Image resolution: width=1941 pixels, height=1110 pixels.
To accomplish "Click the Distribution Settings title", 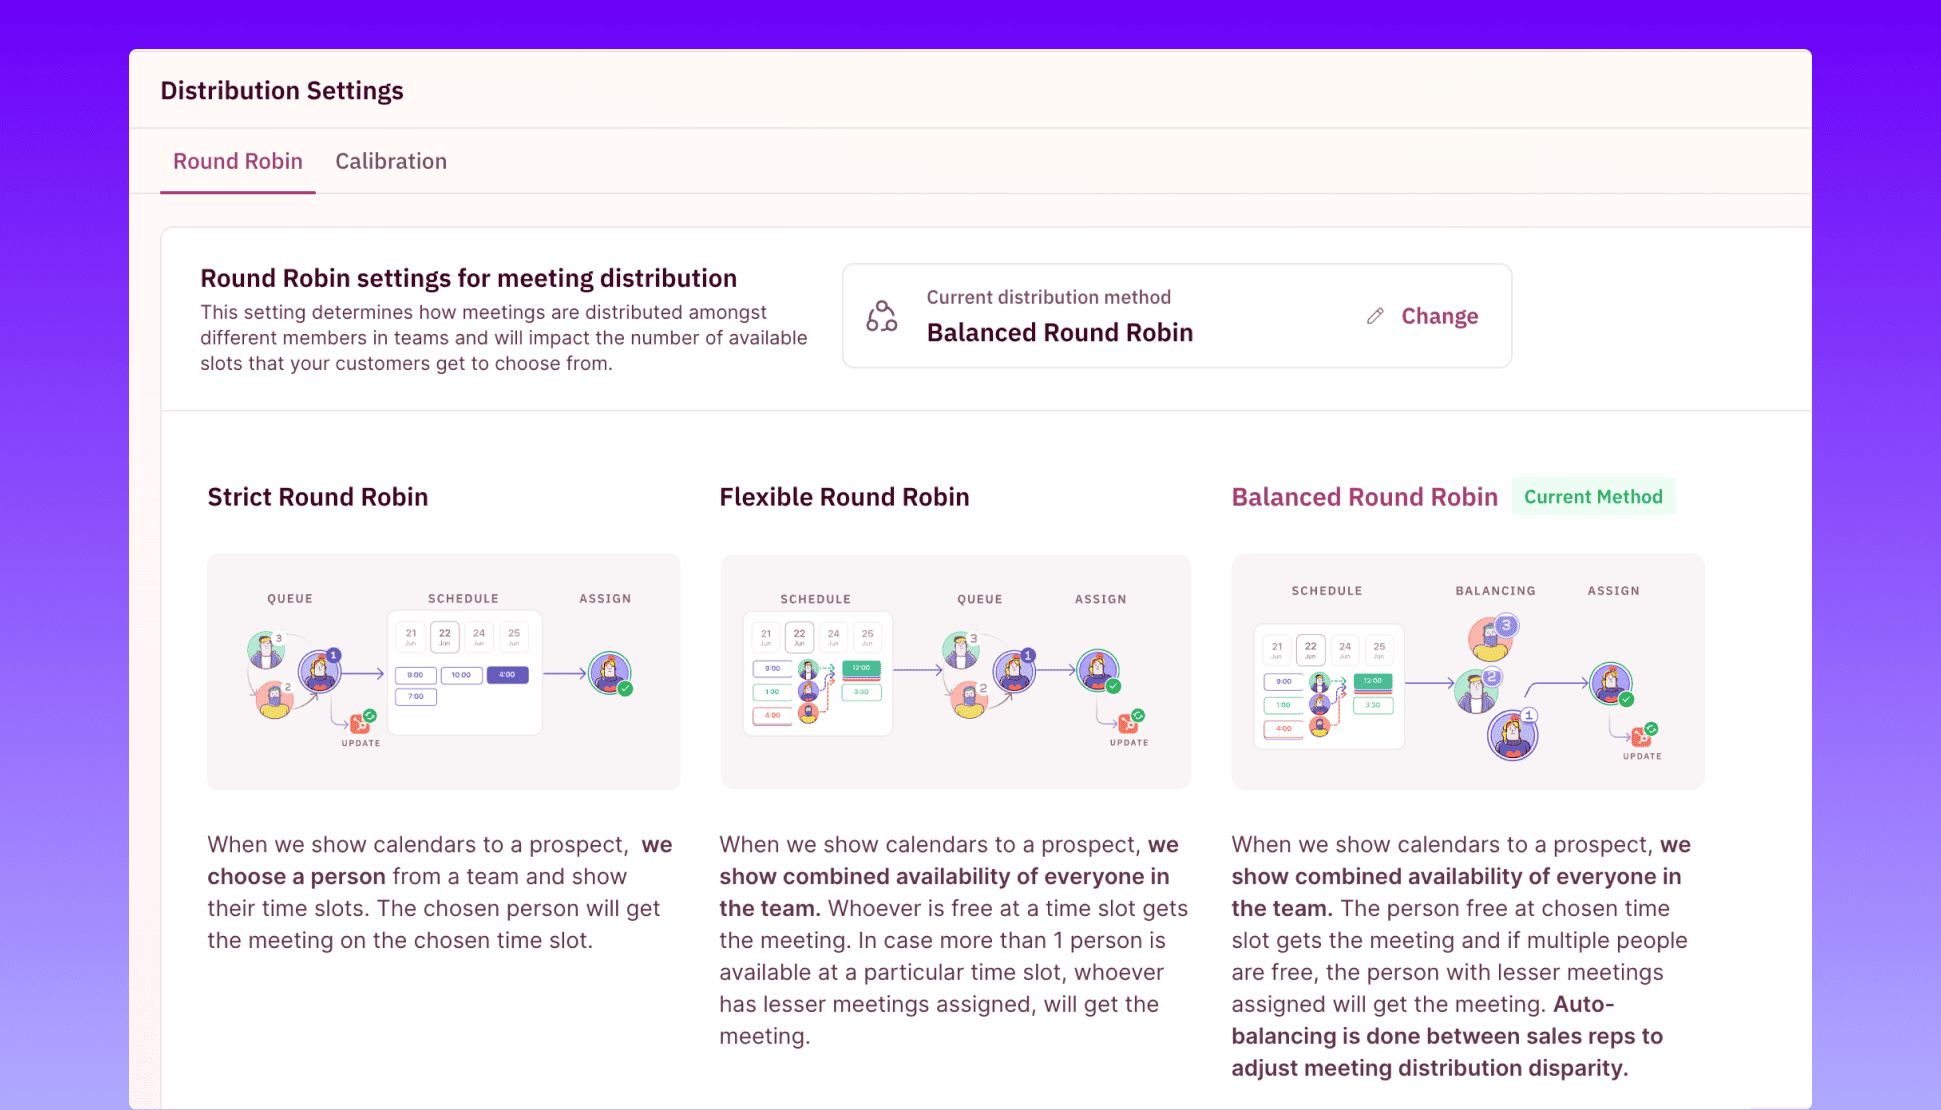I will 282,91.
